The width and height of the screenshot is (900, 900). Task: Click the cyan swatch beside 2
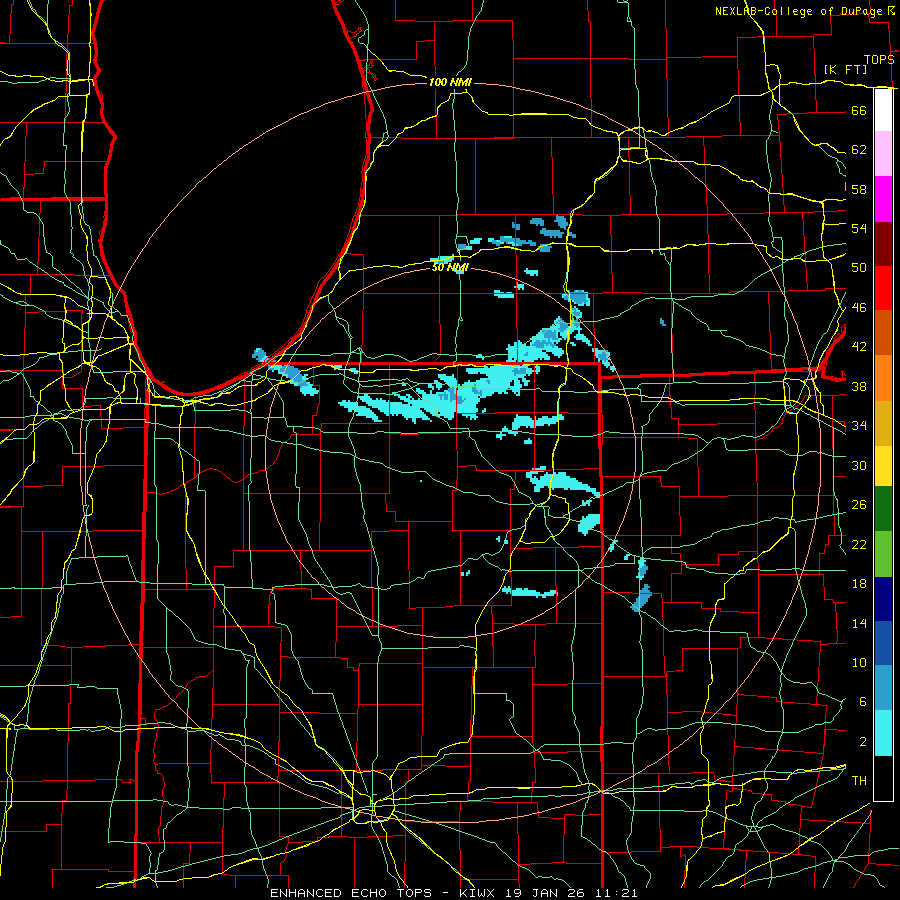[x=883, y=733]
